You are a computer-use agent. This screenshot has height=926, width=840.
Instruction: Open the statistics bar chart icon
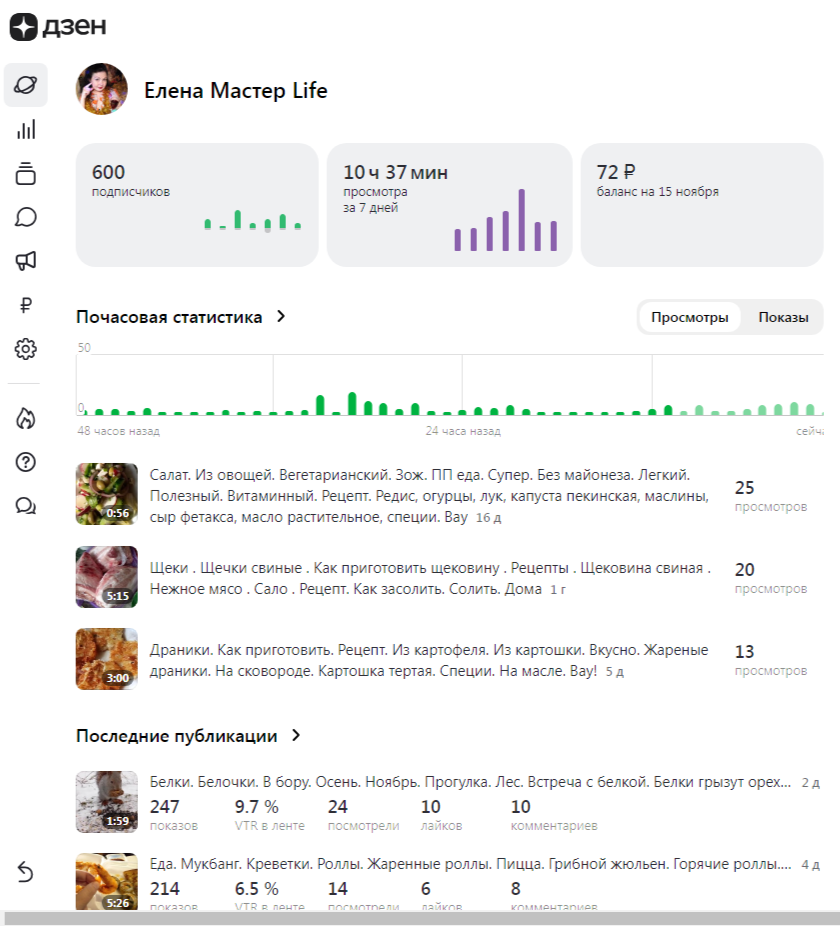pos(26,129)
